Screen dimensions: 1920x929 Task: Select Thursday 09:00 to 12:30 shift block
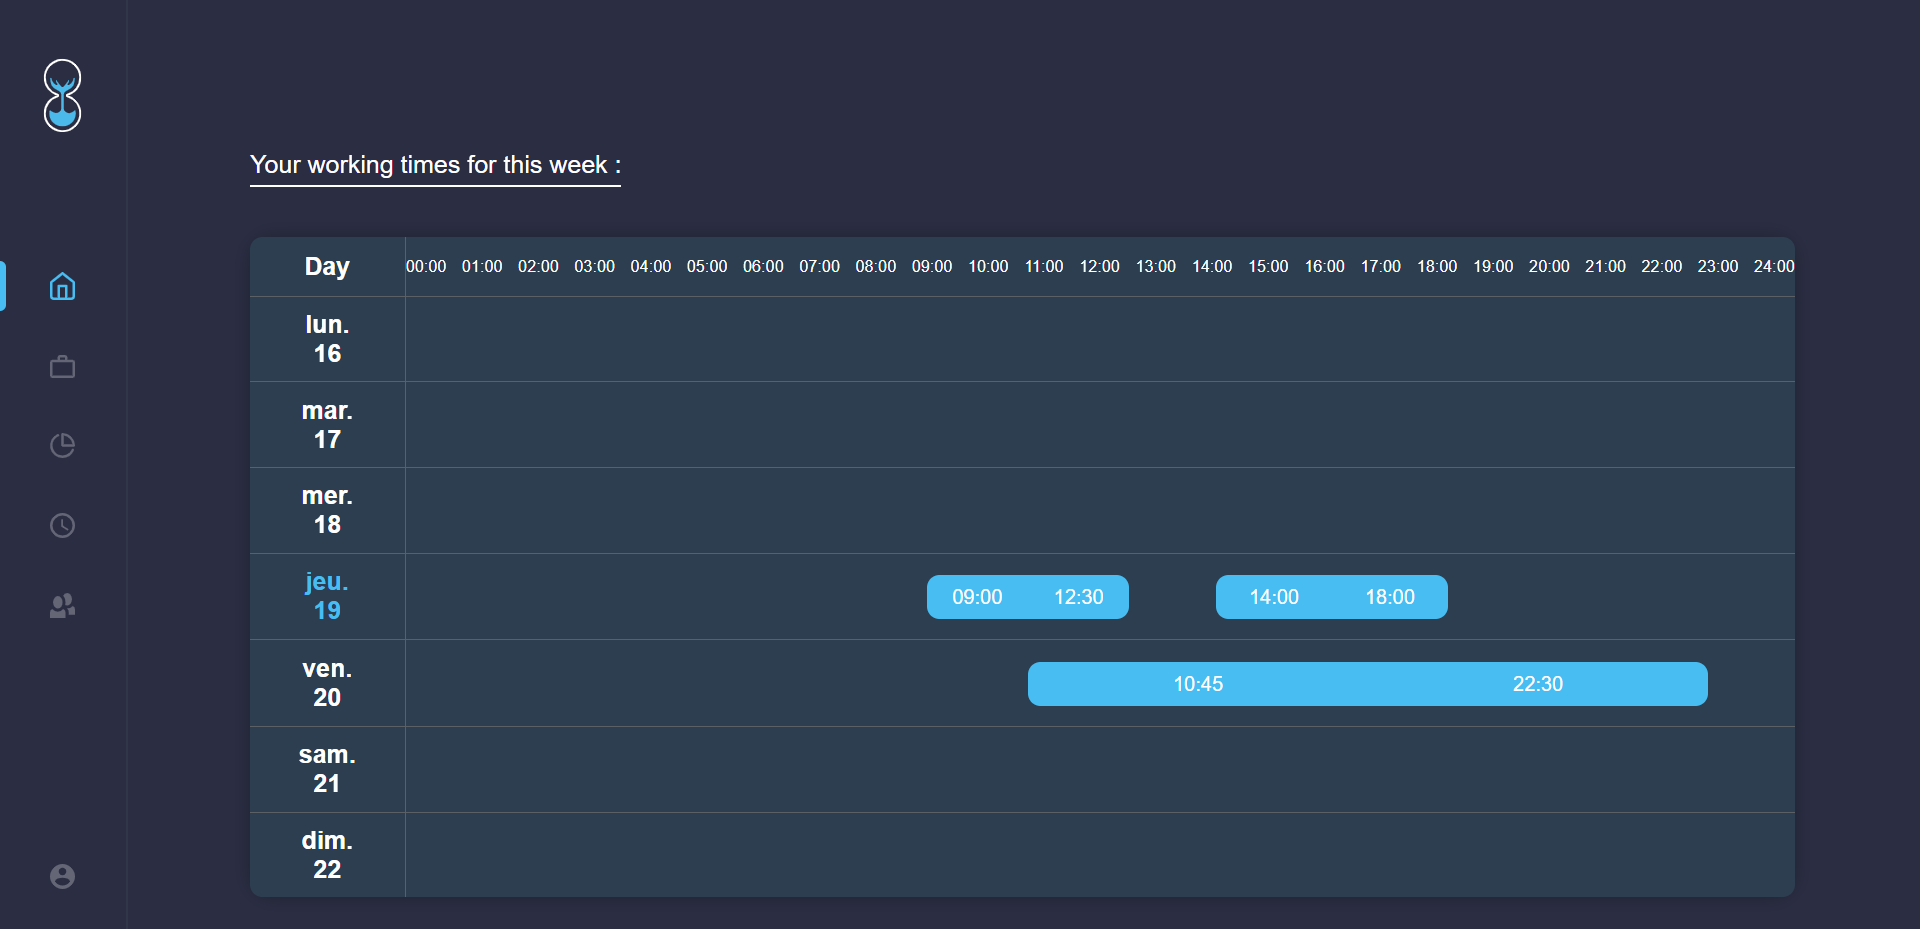[1027, 597]
